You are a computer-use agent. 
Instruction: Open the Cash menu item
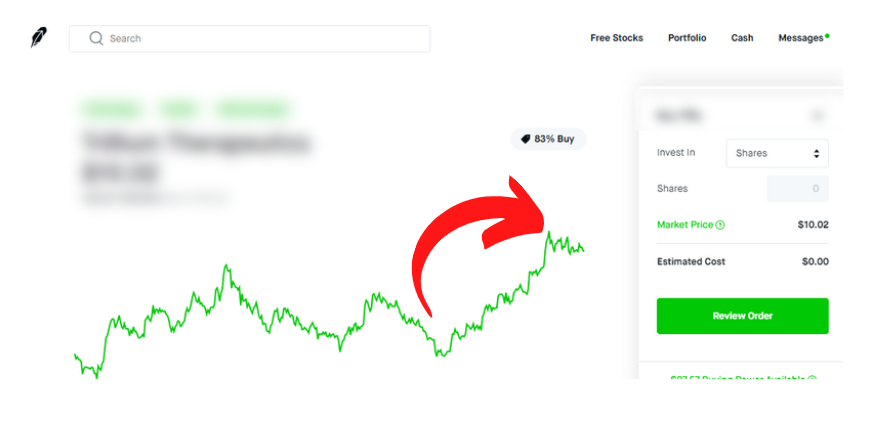point(742,38)
